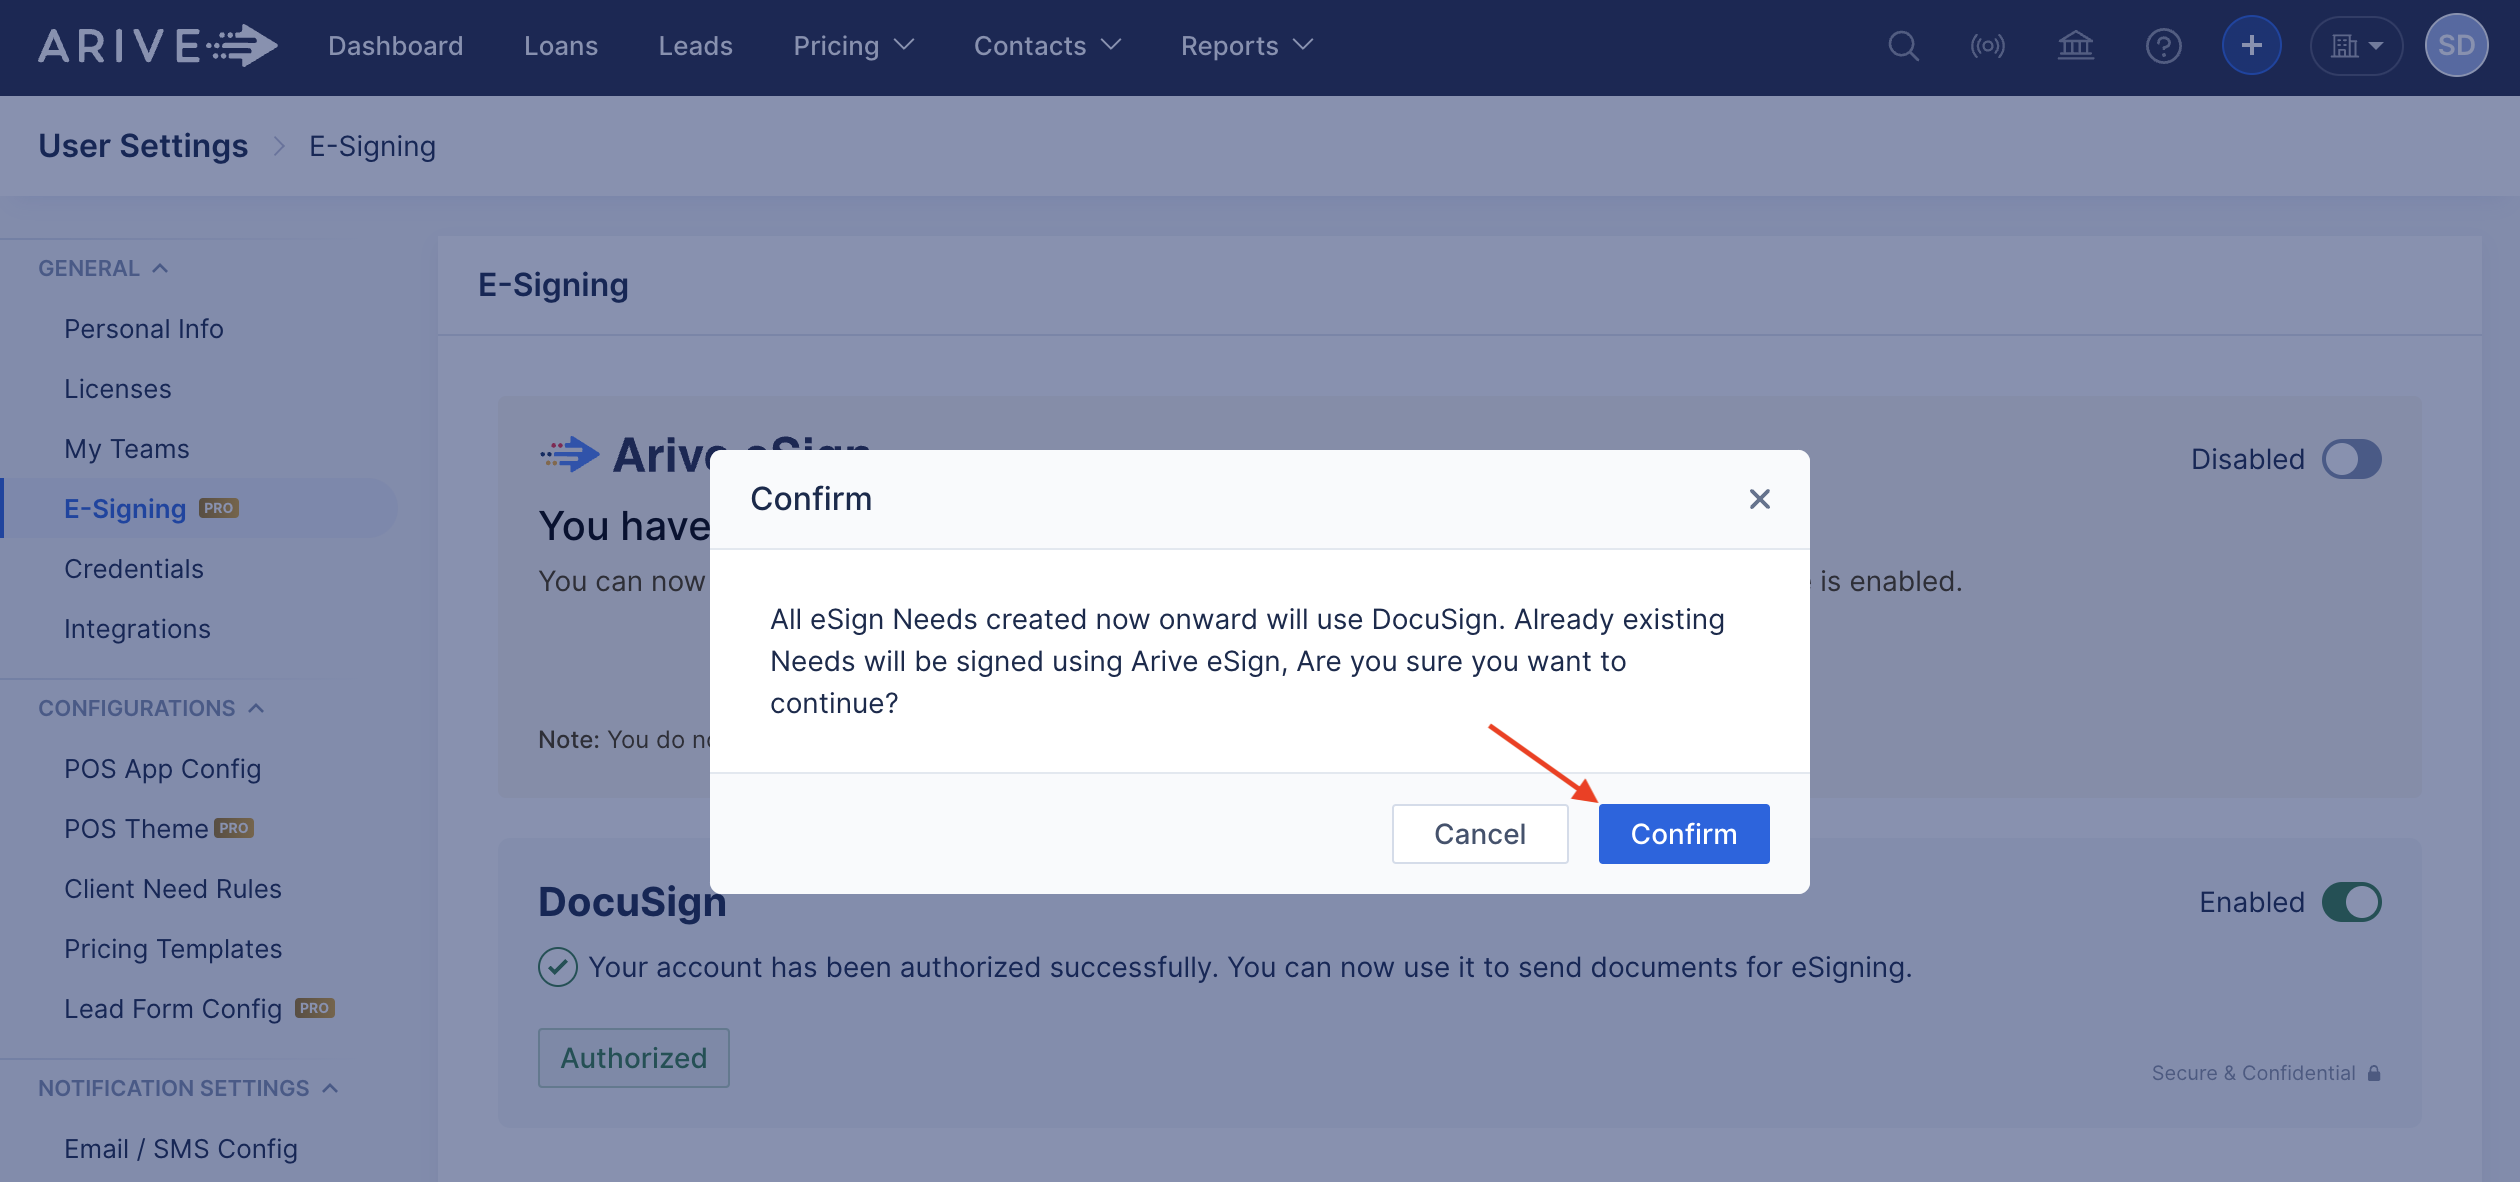Open the company building dropdown

tap(2356, 46)
